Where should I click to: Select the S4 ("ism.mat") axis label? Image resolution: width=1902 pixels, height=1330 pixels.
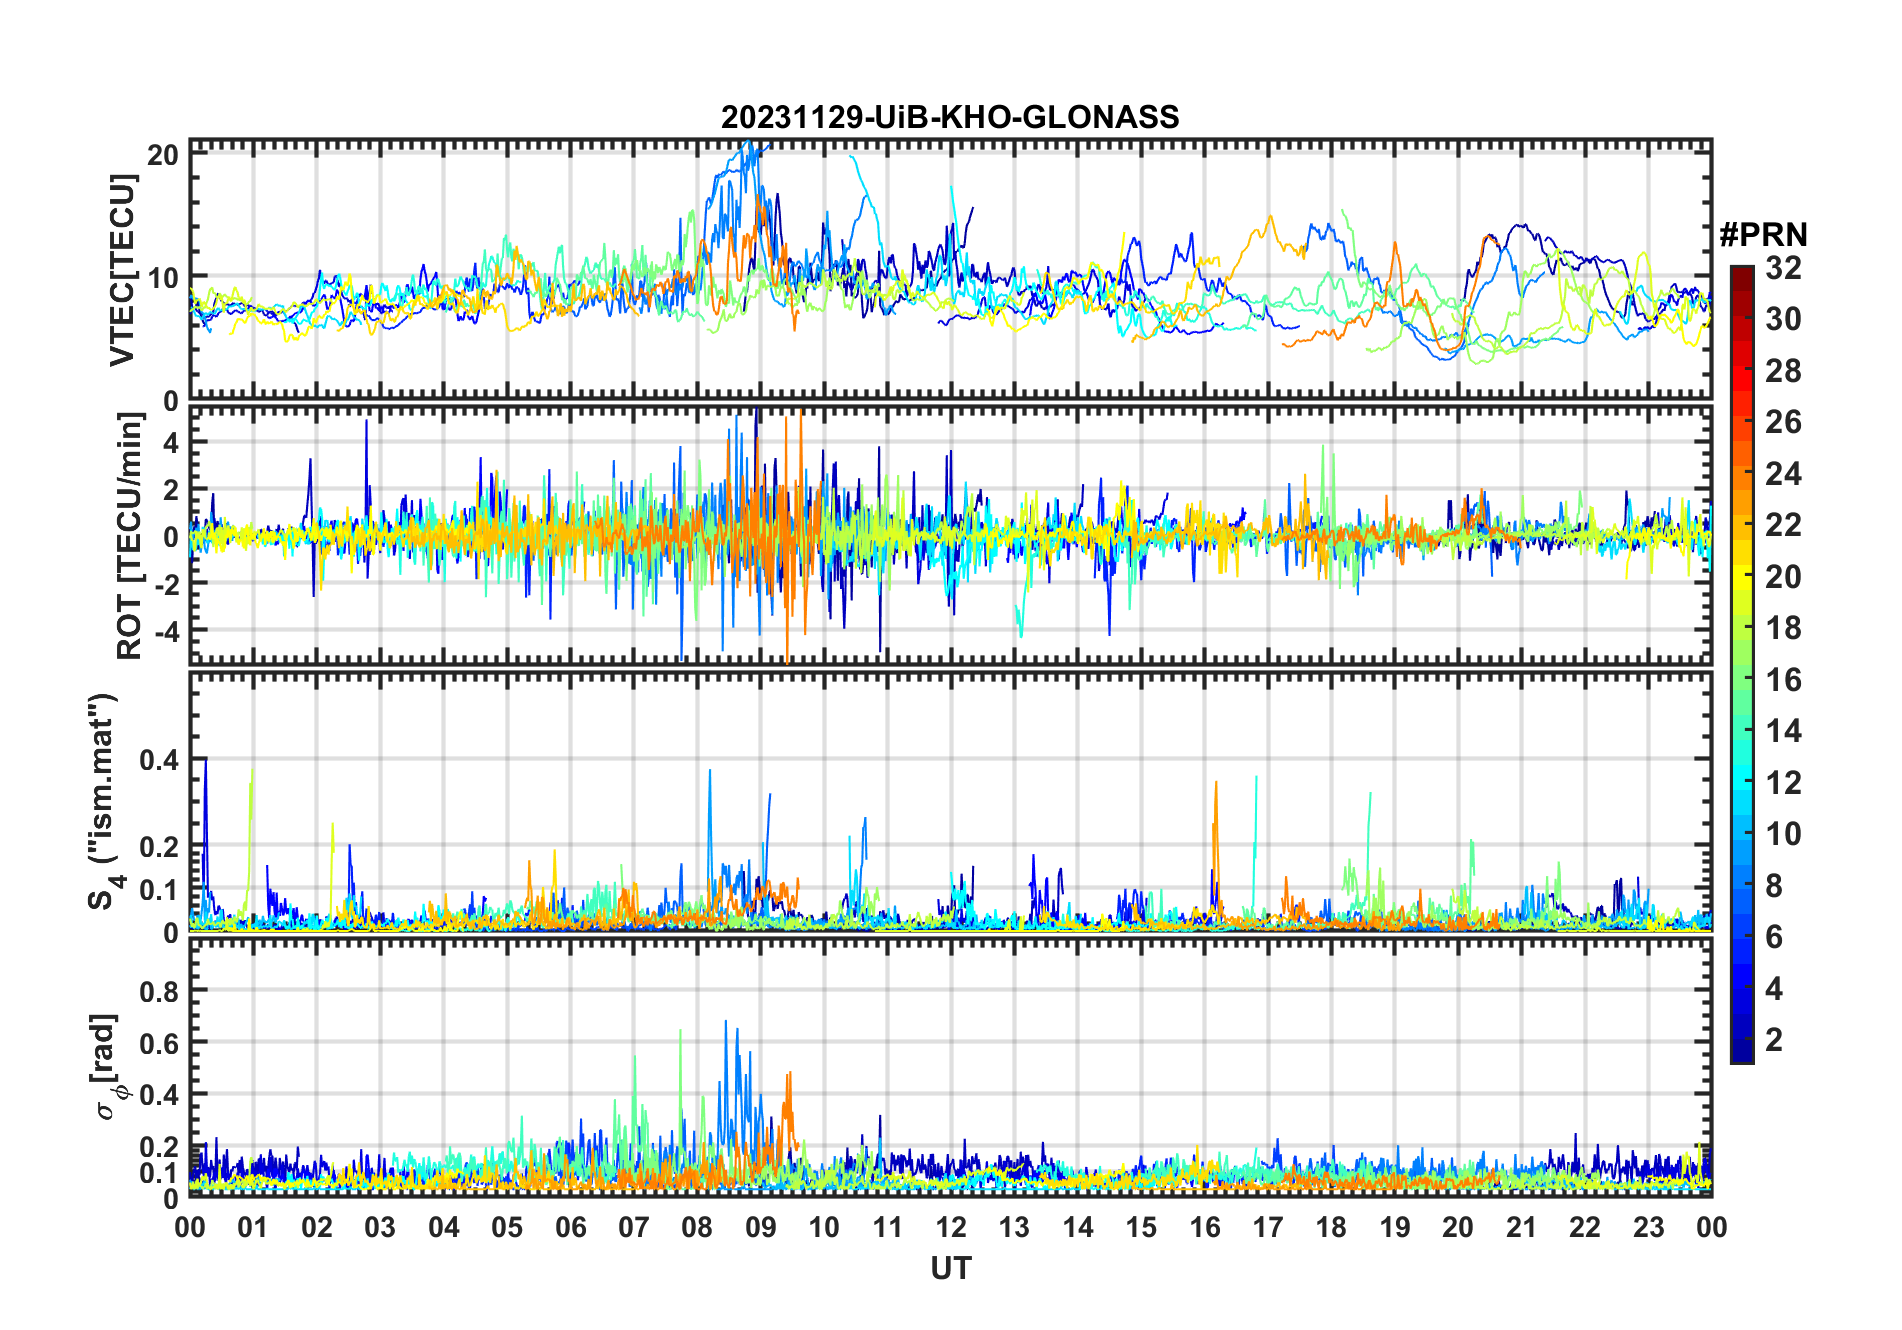pos(103,802)
